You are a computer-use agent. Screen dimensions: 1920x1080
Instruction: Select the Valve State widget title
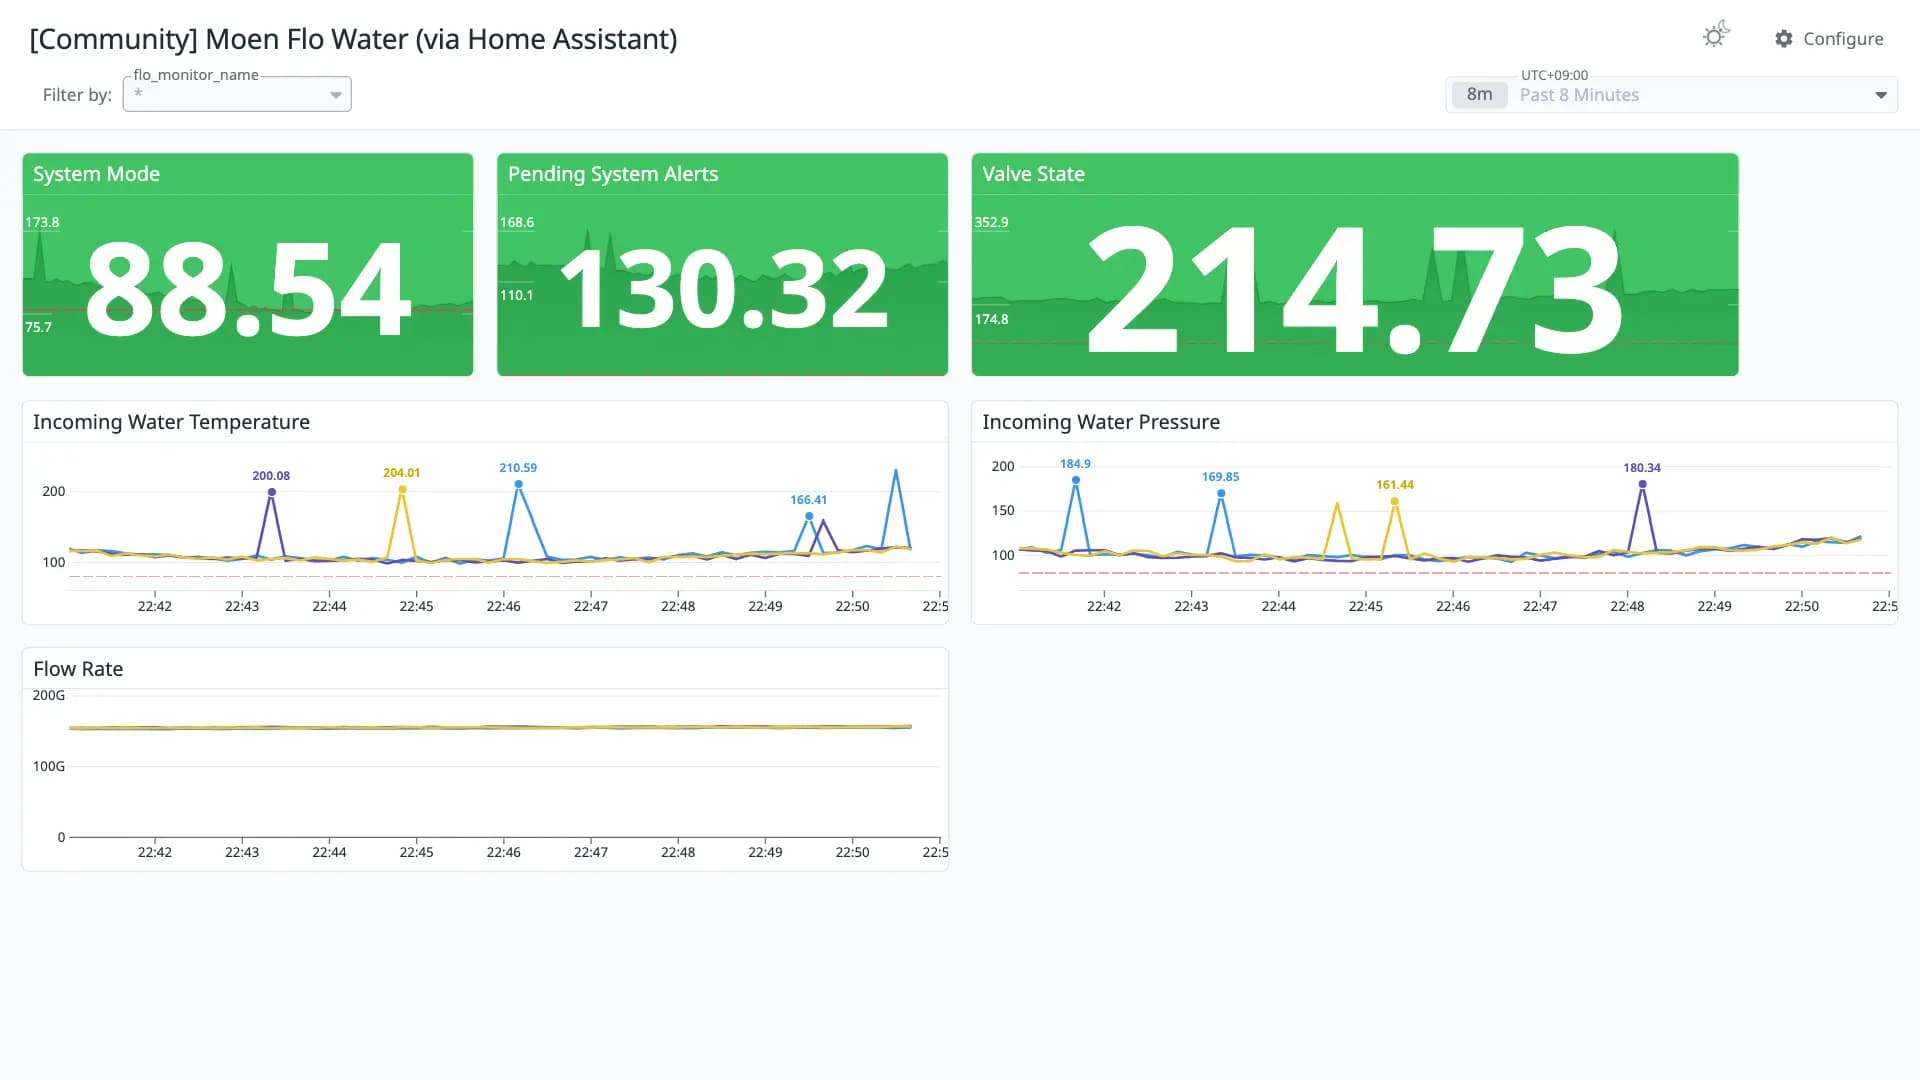(1033, 174)
